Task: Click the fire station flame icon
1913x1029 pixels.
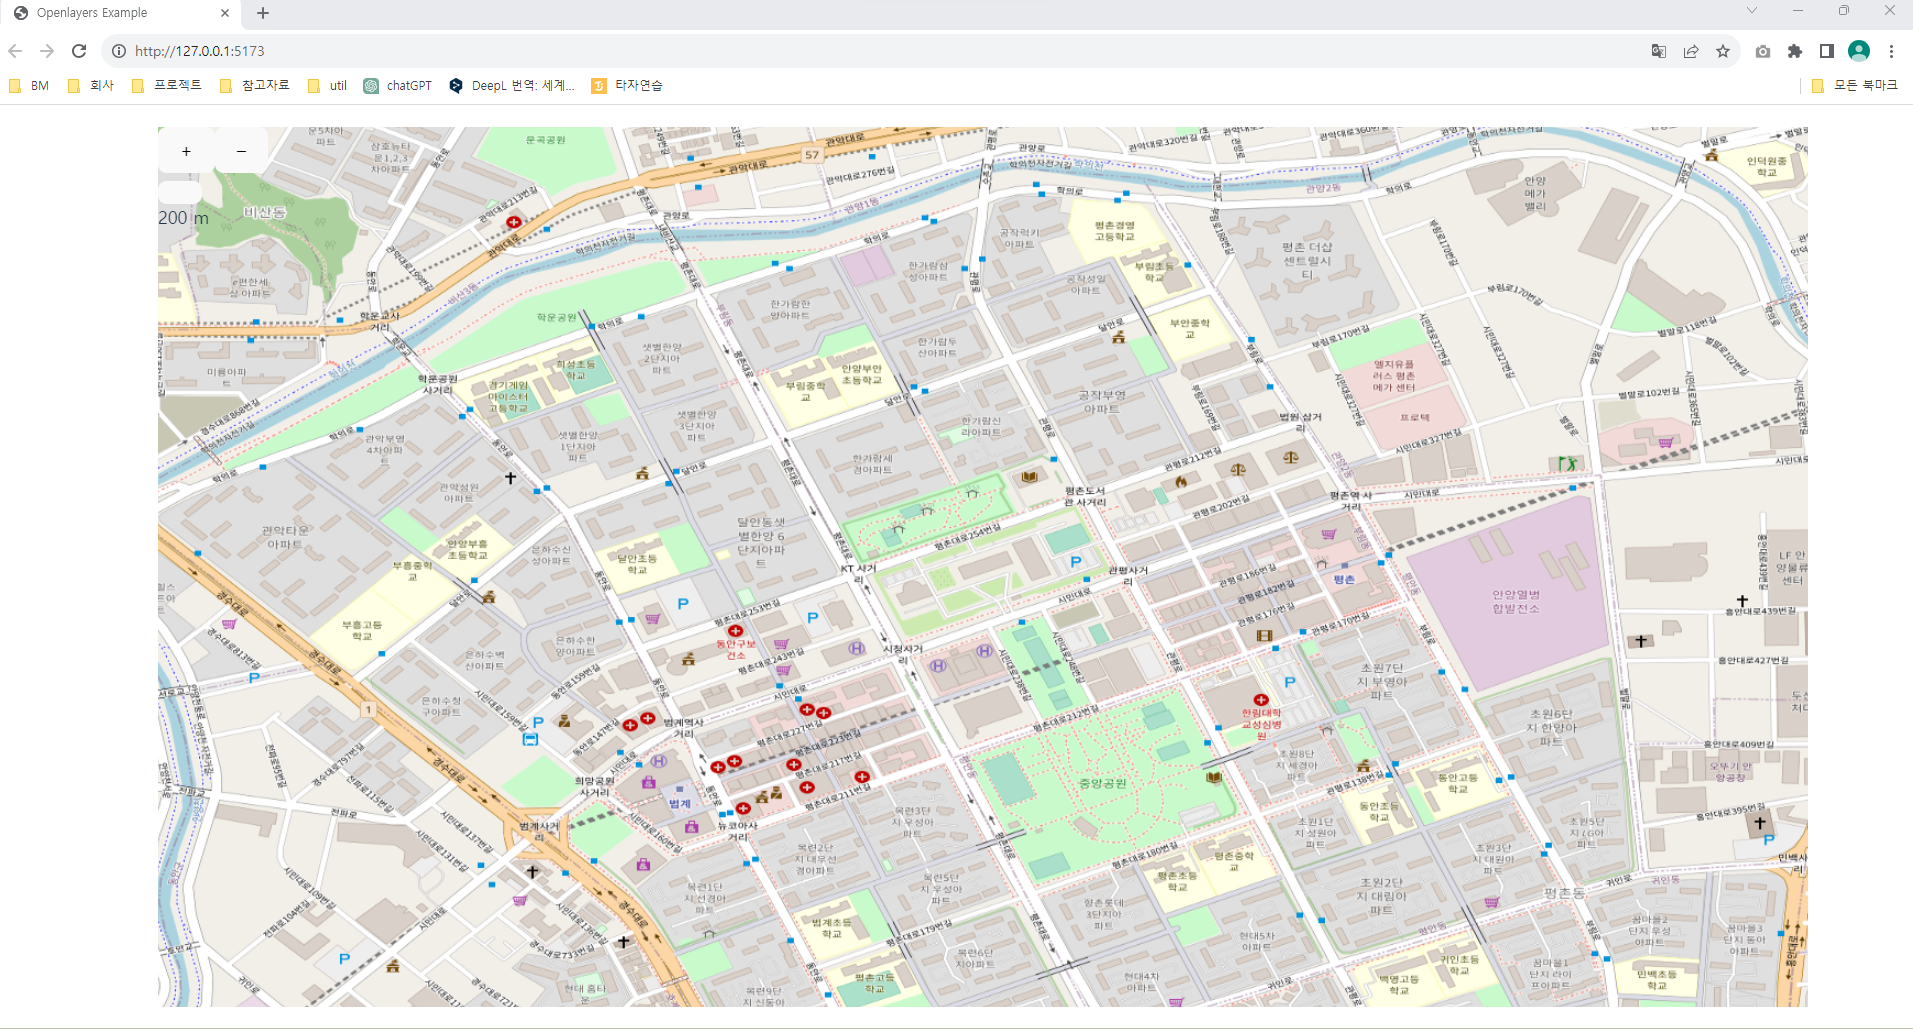Action: [1181, 481]
